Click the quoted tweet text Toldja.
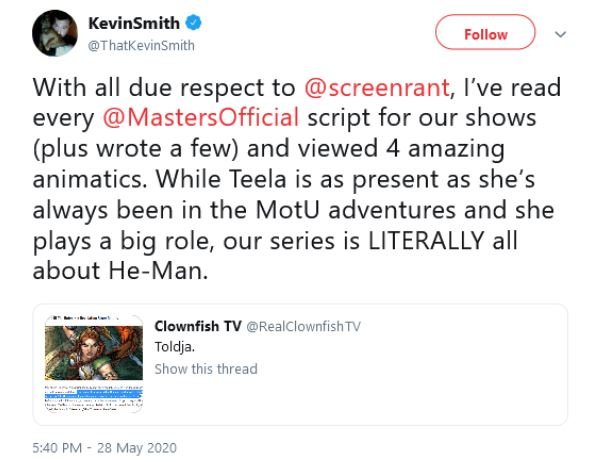594x460 pixels. tap(175, 347)
